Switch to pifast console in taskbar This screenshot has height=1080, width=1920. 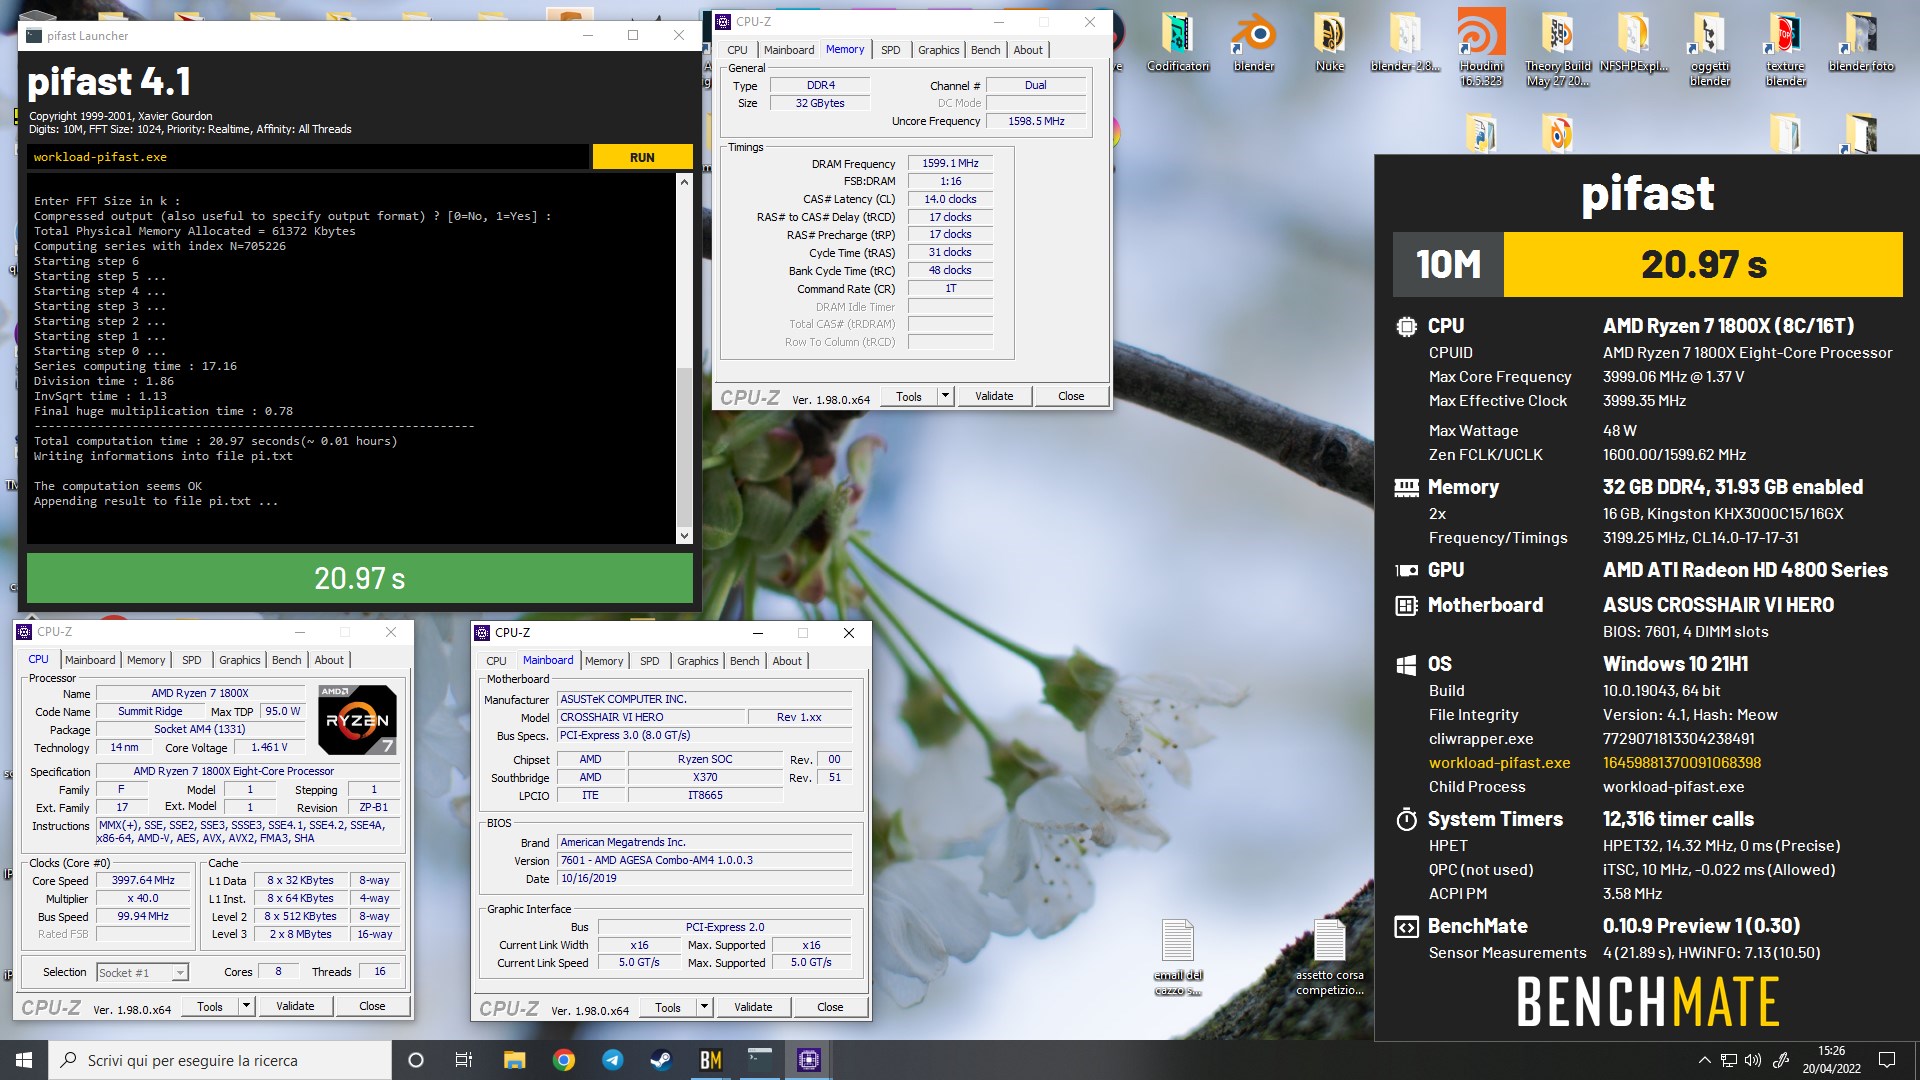tap(759, 1060)
